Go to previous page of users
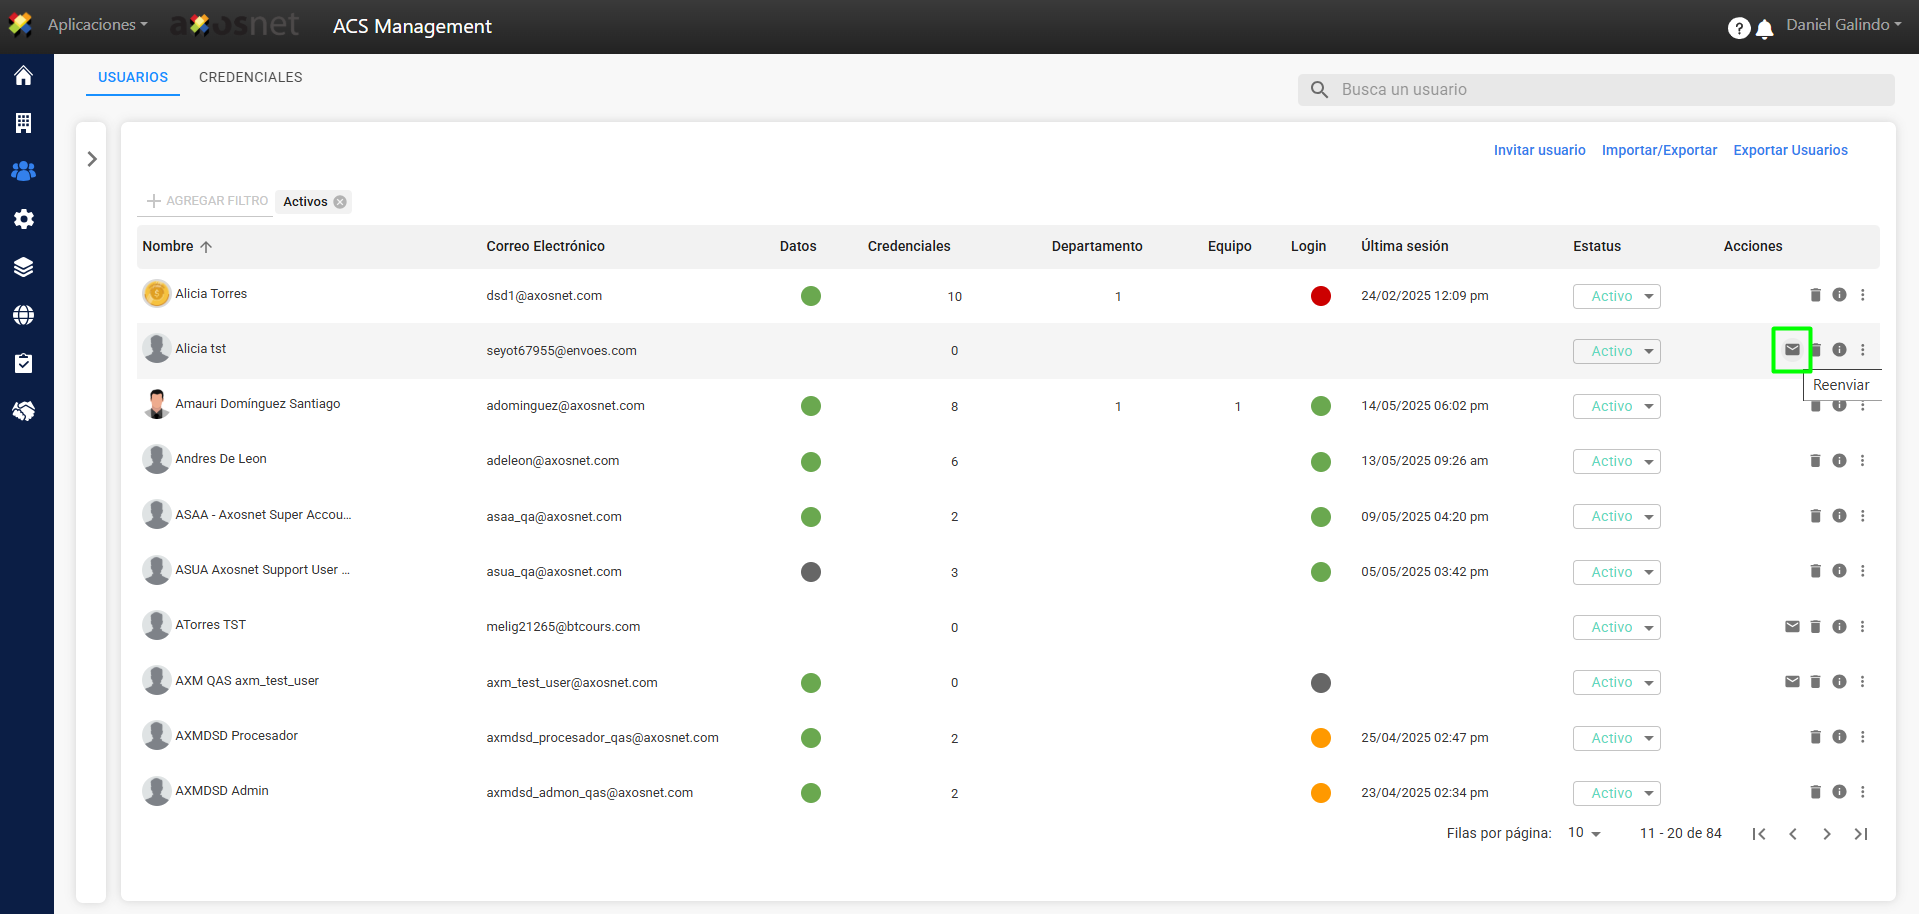This screenshot has width=1919, height=914. click(1793, 834)
